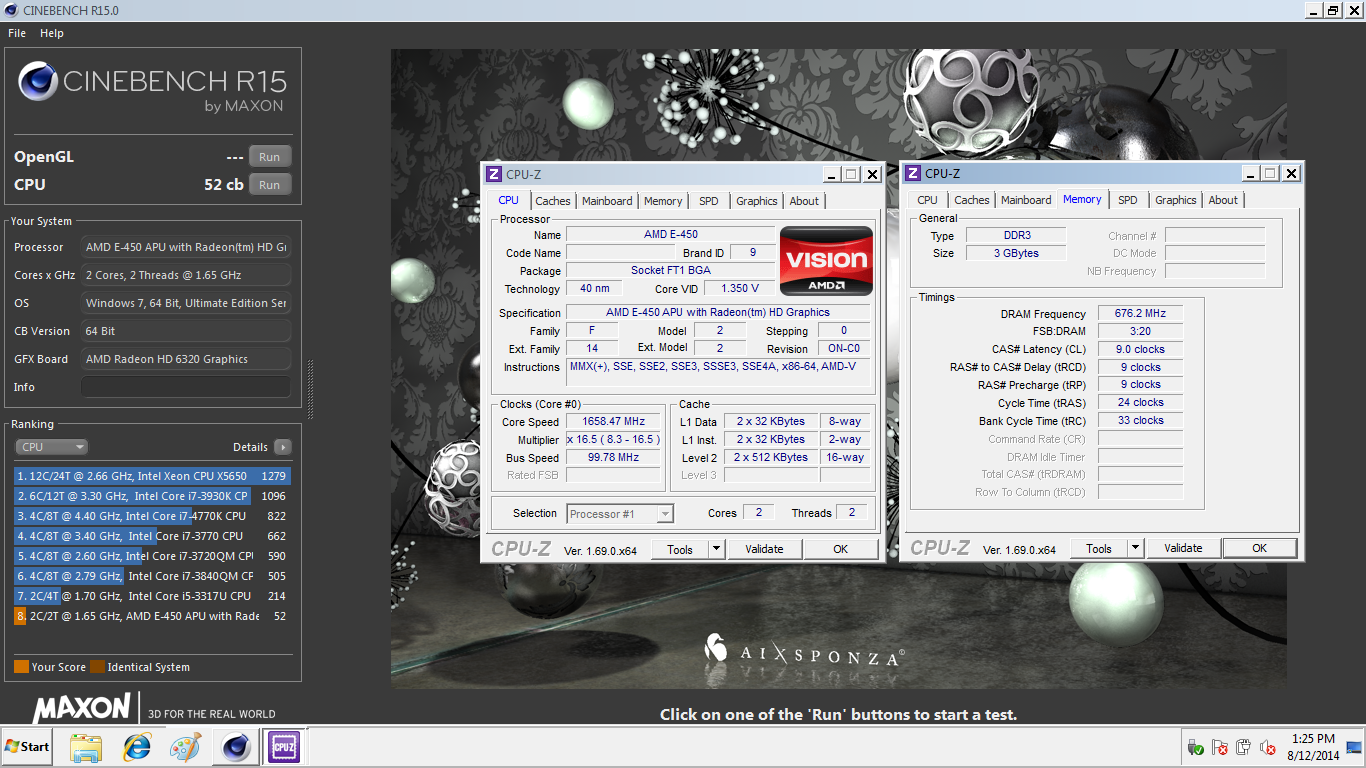The height and width of the screenshot is (768, 1366).
Task: Open the About tab in right CPU-Z window
Action: (1223, 200)
